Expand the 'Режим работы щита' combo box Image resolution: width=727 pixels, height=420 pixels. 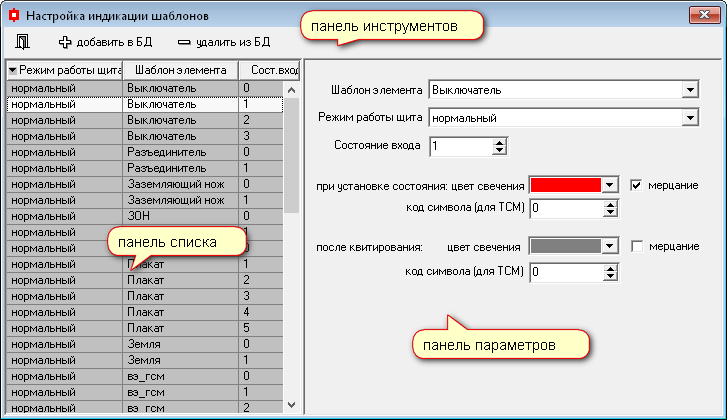689,118
